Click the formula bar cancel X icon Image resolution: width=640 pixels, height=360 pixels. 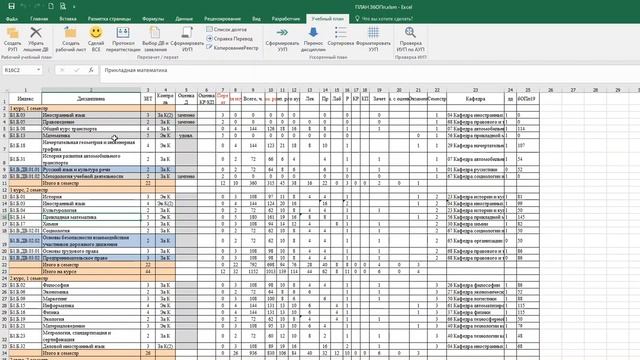tap(62, 70)
